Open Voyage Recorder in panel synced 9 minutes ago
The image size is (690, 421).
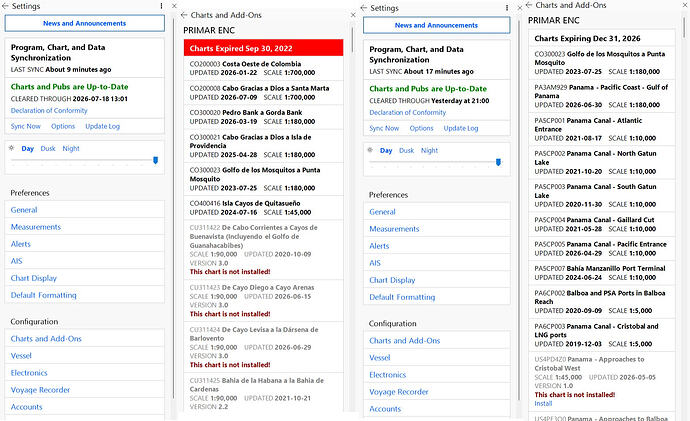click(84, 390)
